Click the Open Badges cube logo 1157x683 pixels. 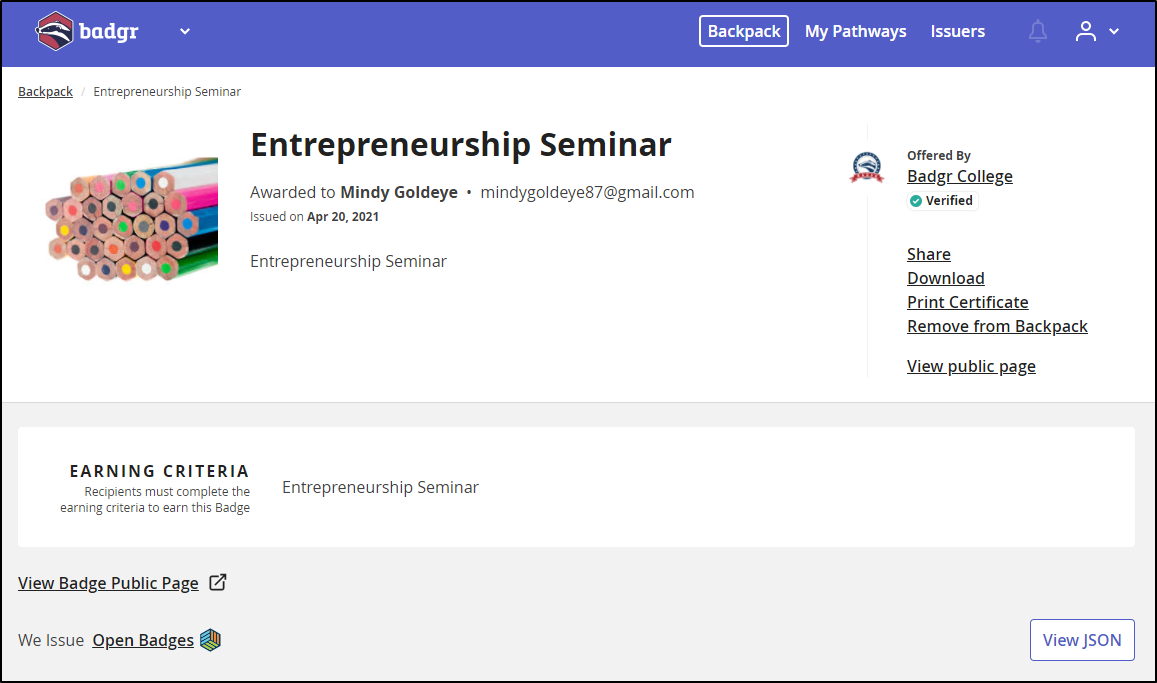point(210,639)
